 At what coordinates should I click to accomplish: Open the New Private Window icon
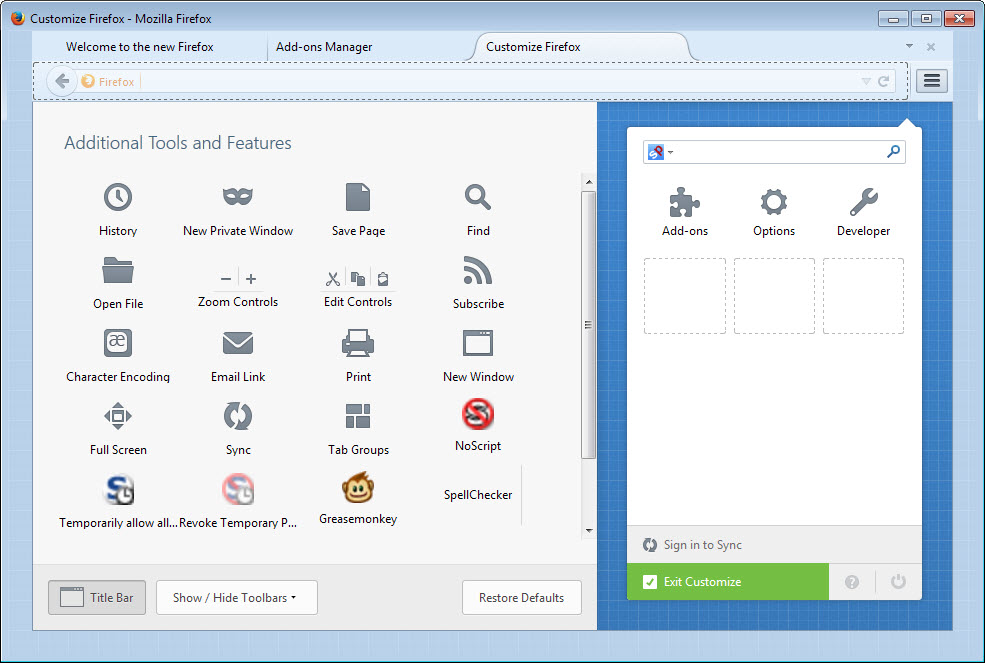[x=237, y=197]
